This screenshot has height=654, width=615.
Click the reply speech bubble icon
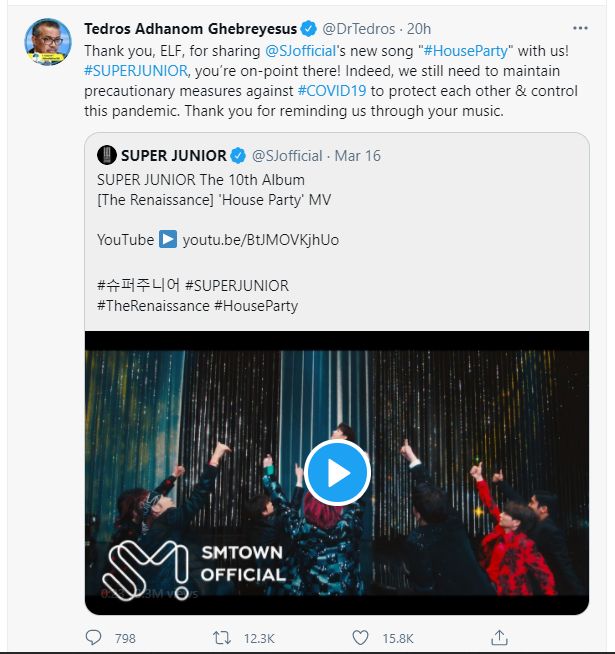coord(94,637)
